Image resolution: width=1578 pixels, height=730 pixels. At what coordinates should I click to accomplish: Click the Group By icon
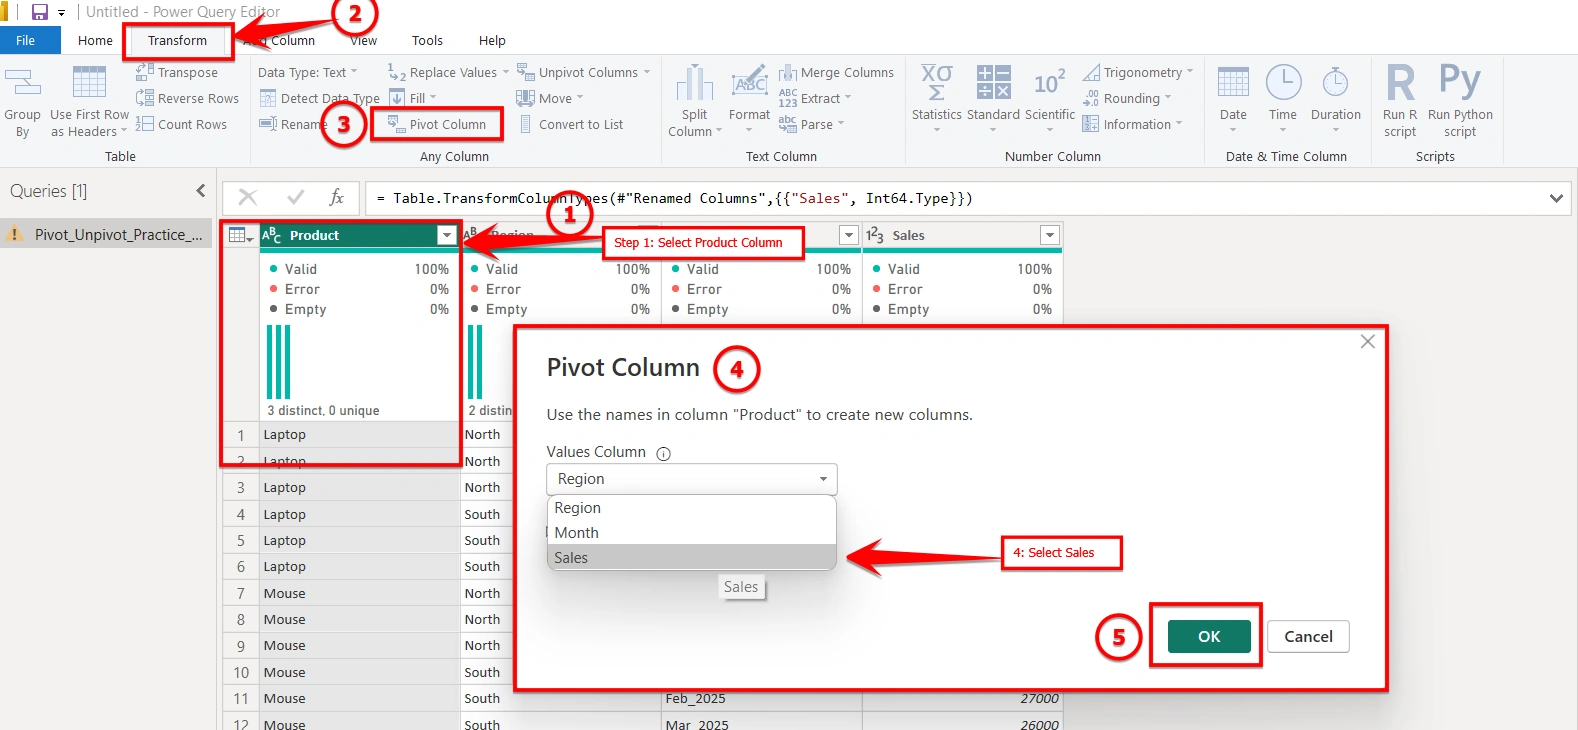point(22,83)
